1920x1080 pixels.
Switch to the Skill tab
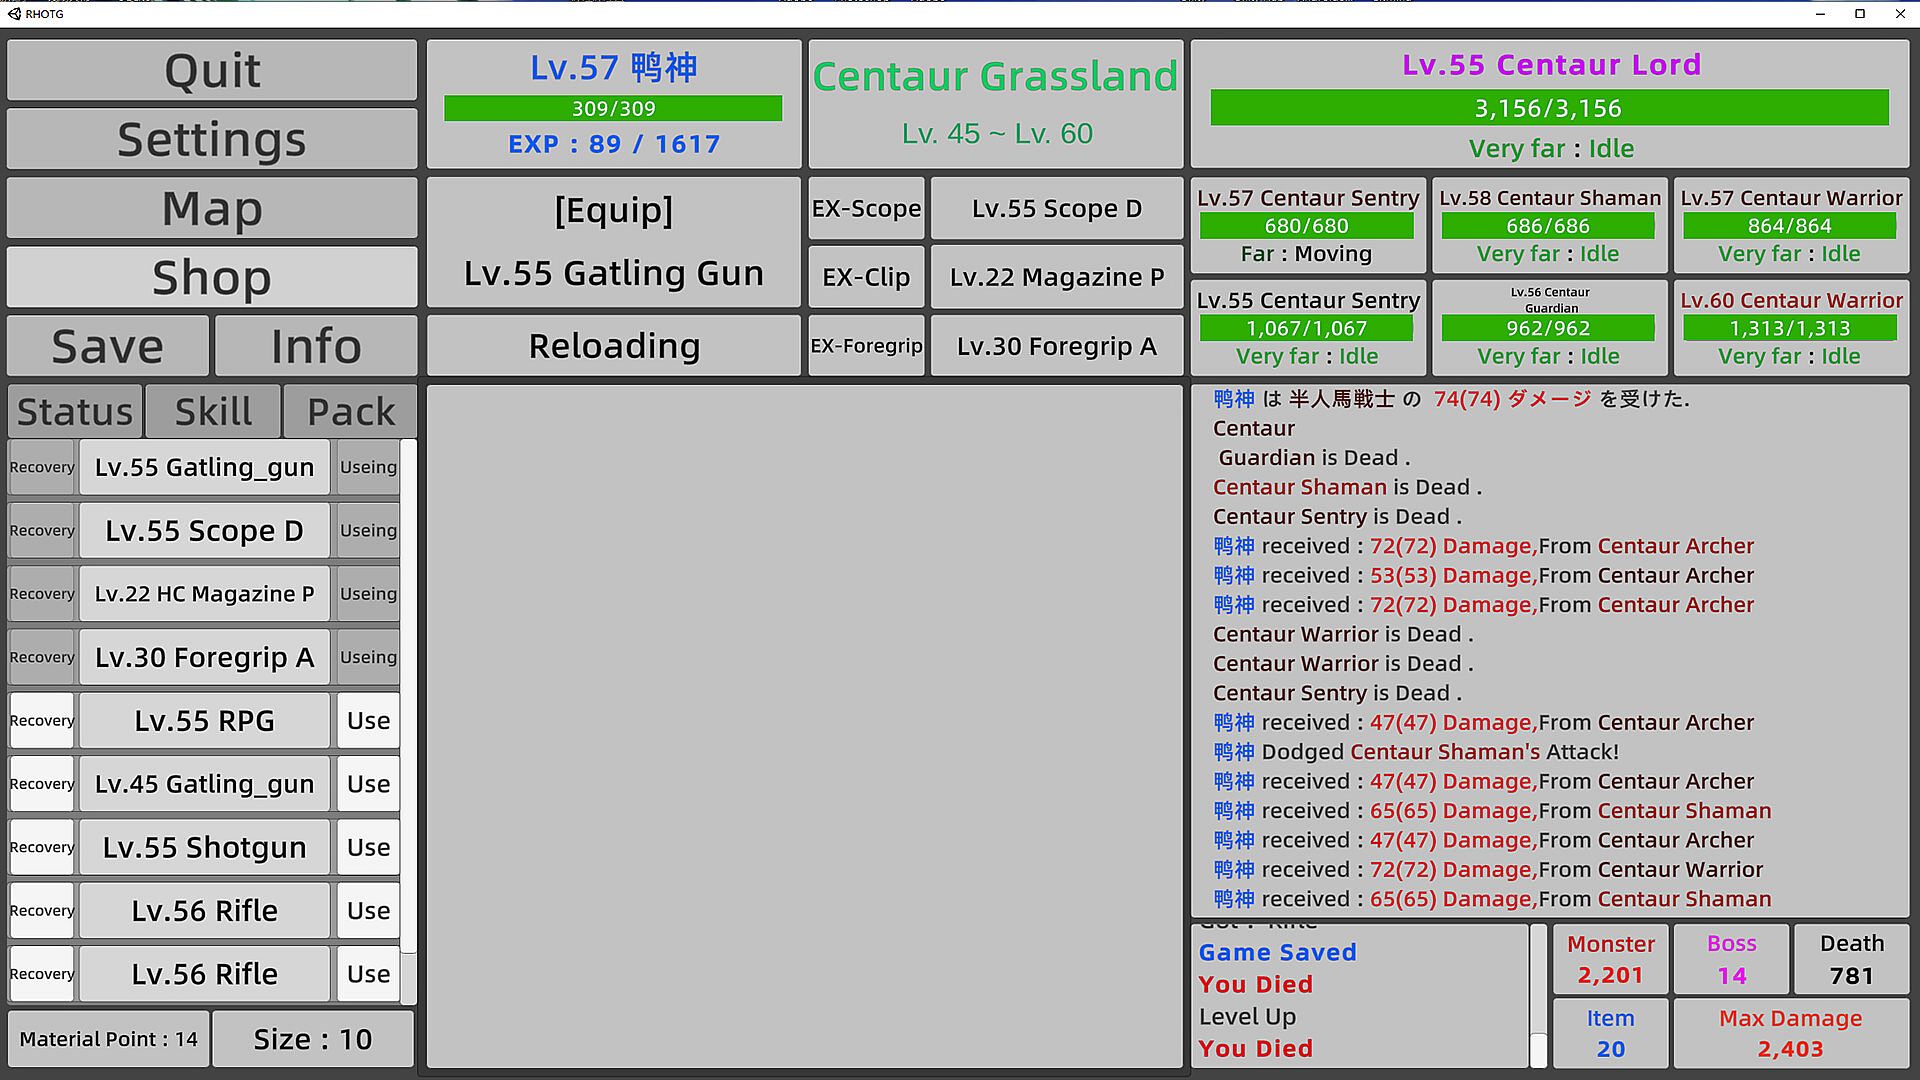[213, 412]
